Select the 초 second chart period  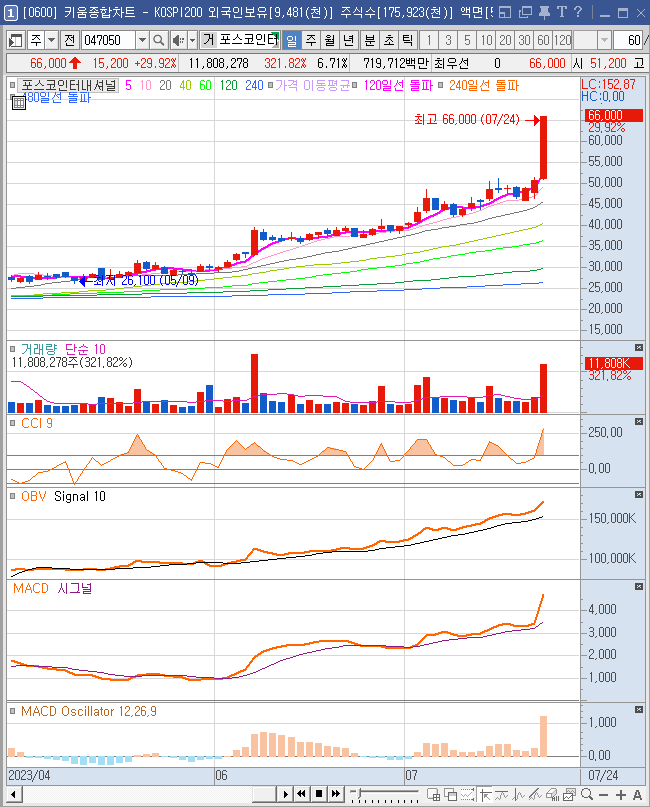coord(389,40)
